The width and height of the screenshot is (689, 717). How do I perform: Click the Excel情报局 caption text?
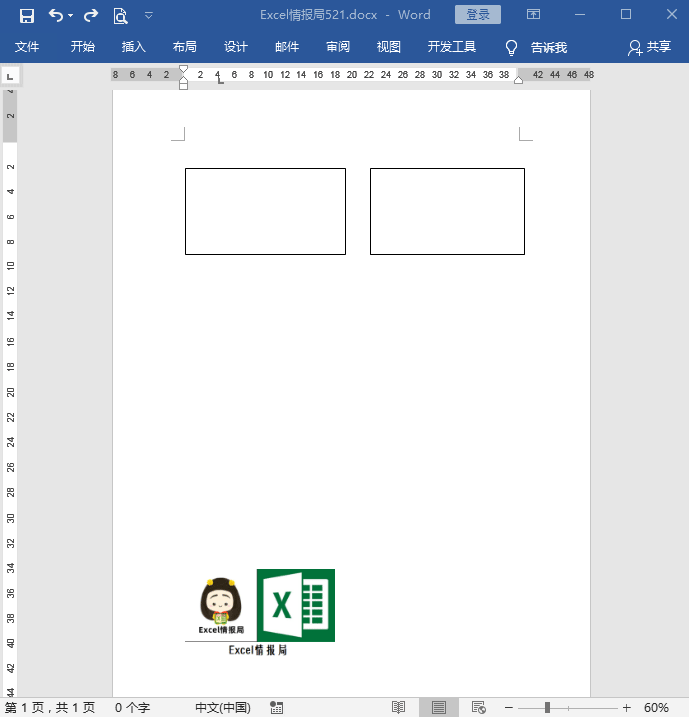click(258, 650)
